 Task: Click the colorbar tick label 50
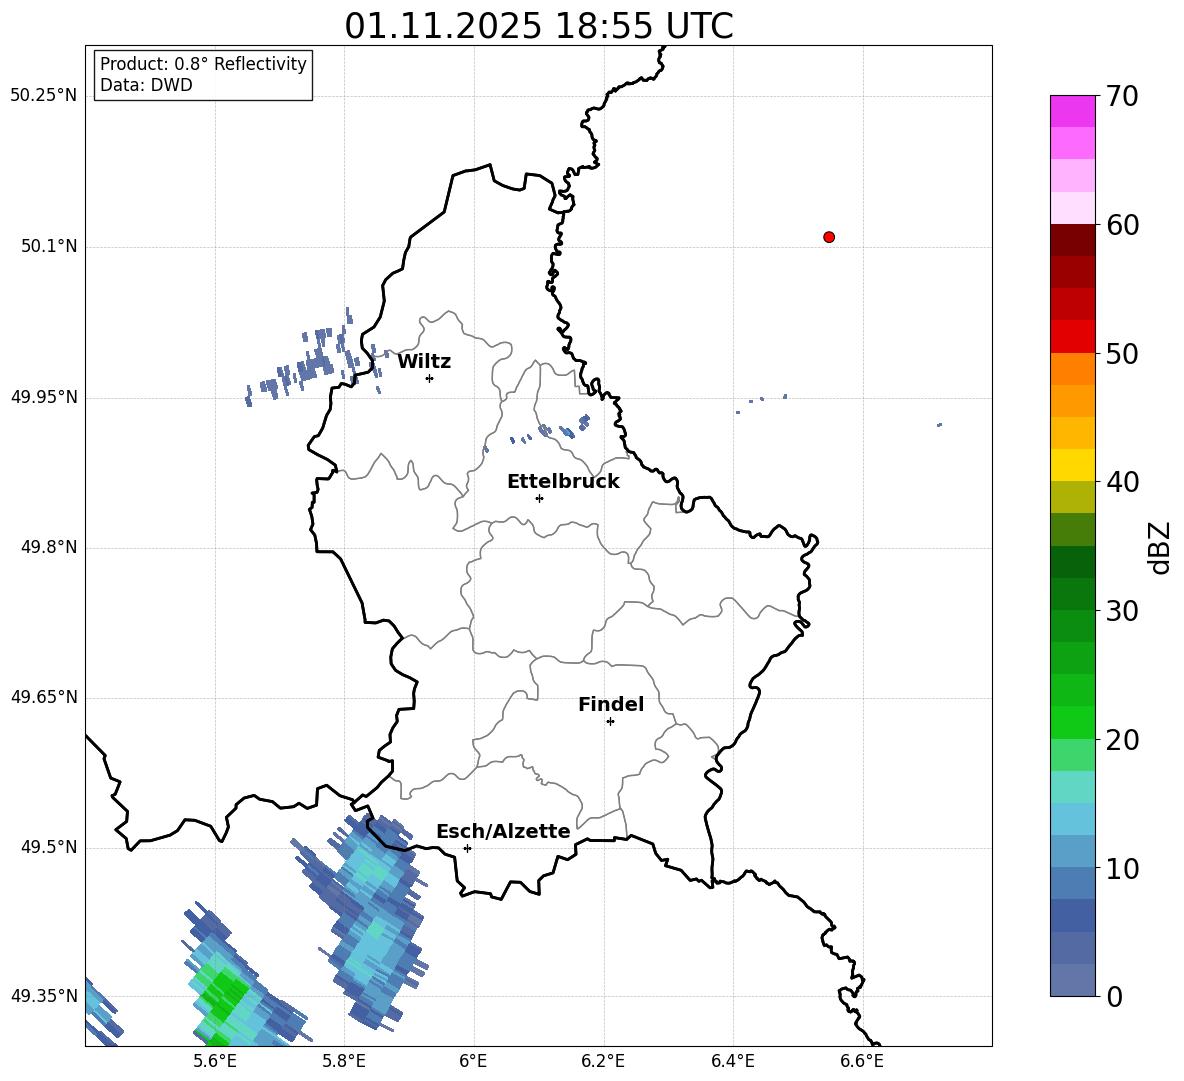(1122, 353)
